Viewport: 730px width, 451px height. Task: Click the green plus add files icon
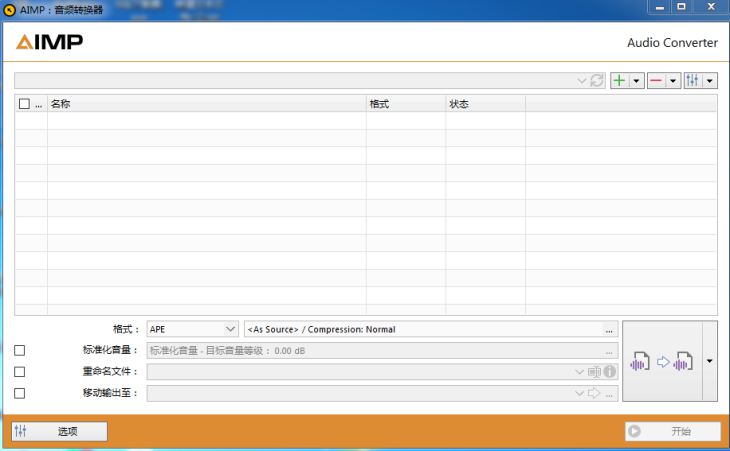(x=619, y=81)
